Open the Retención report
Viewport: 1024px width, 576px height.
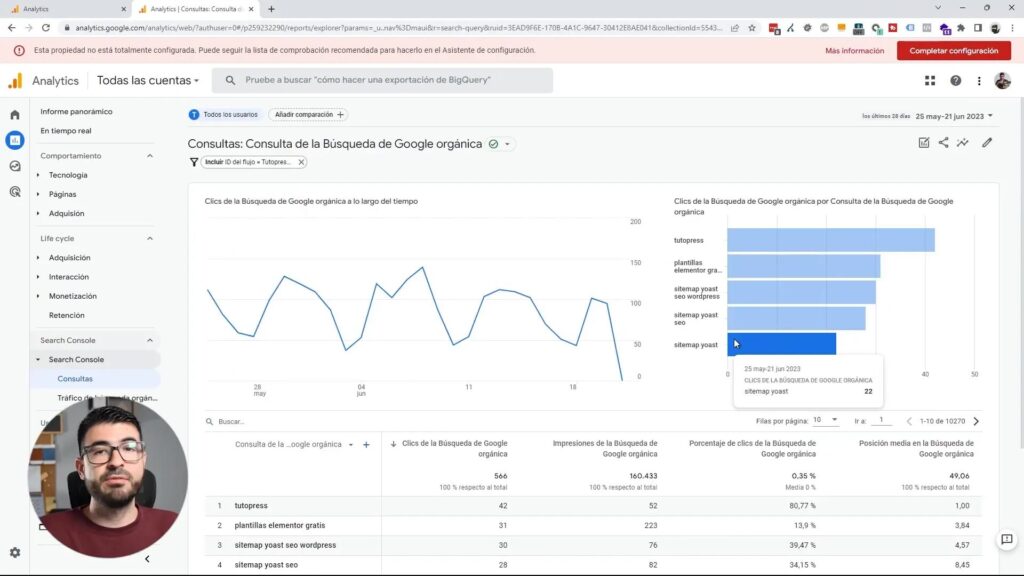(67, 315)
